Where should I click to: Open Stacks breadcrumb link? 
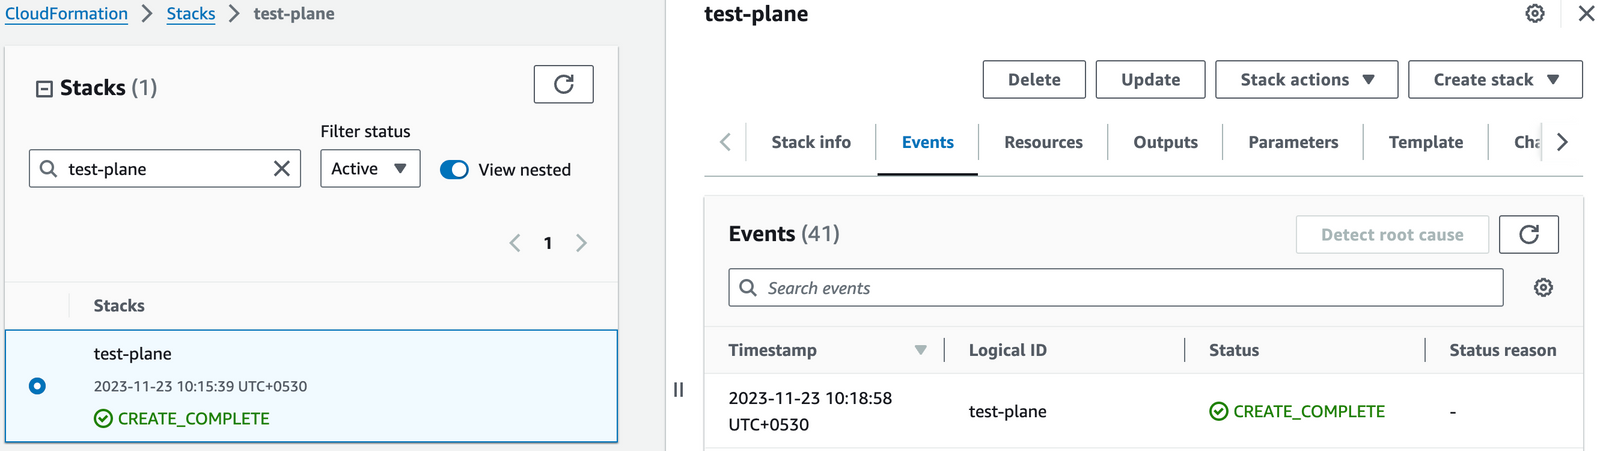191,14
